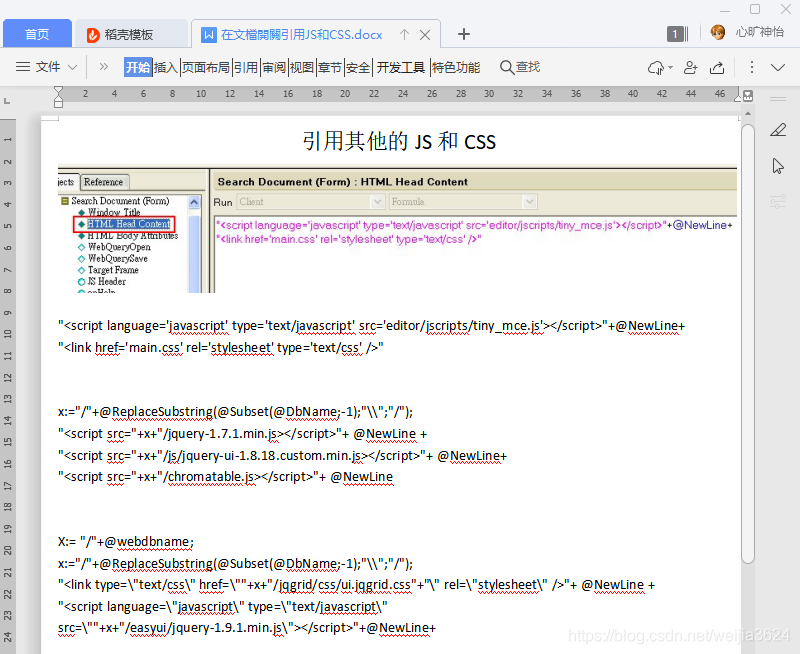Open the more options vertical dots
This screenshot has height=654, width=800.
(752, 67)
